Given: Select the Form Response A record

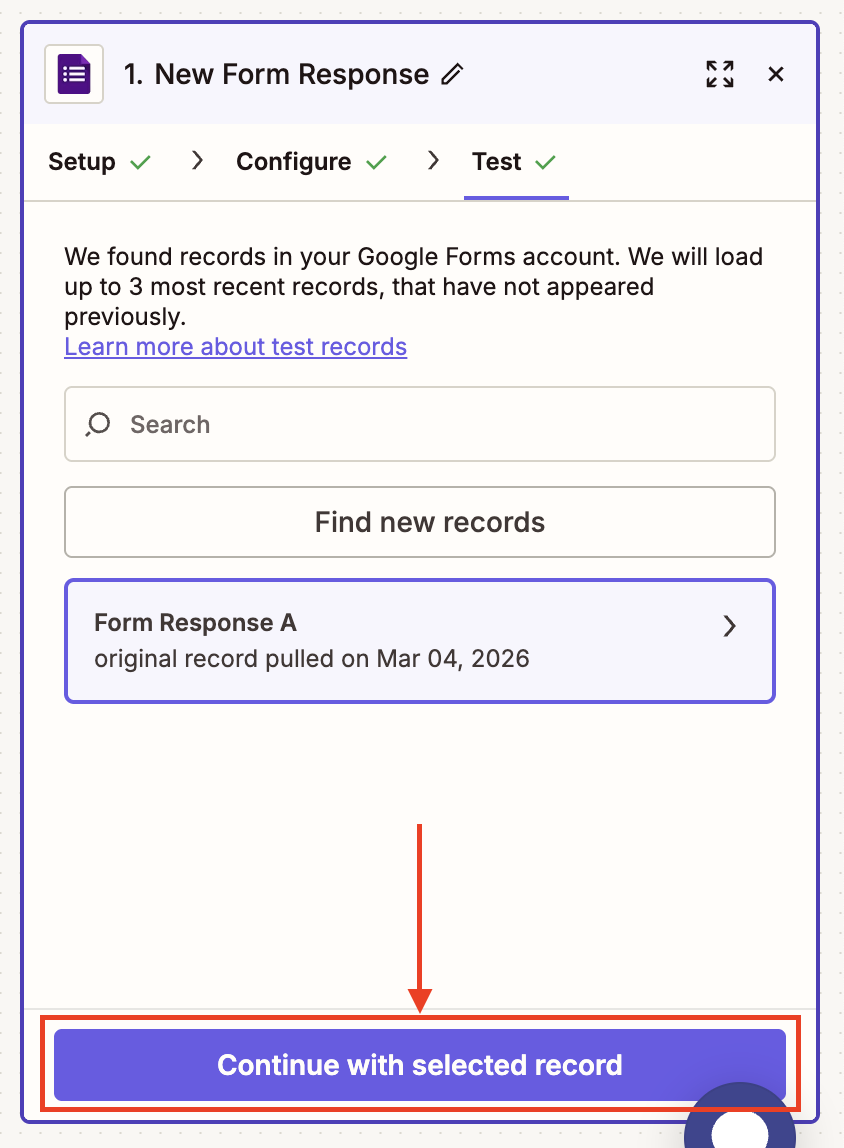Looking at the screenshot, I should click(400, 640).
